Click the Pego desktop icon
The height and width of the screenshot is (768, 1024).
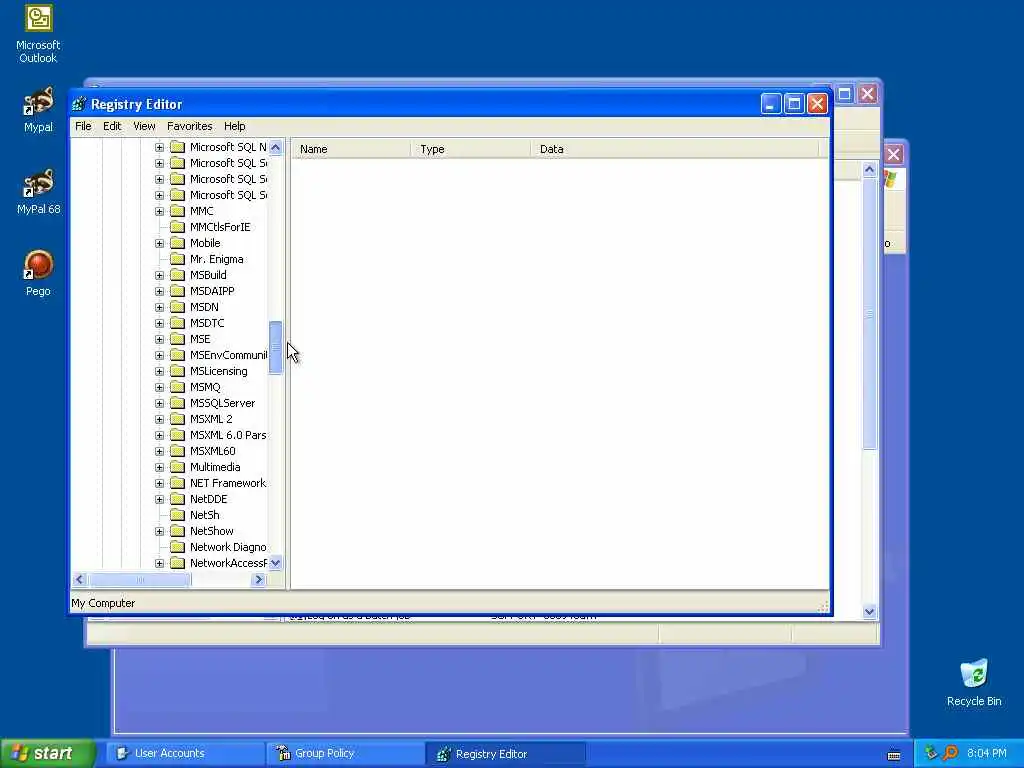click(x=38, y=272)
